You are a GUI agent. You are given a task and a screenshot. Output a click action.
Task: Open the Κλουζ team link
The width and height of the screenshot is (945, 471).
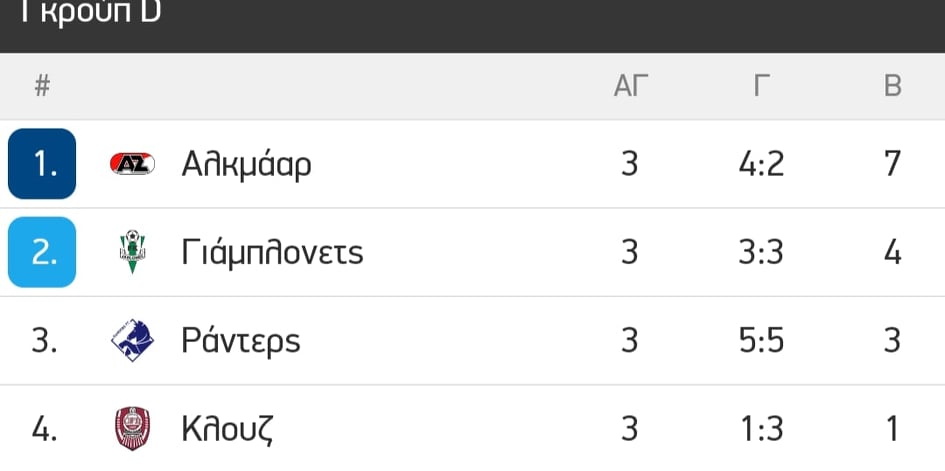click(227, 429)
